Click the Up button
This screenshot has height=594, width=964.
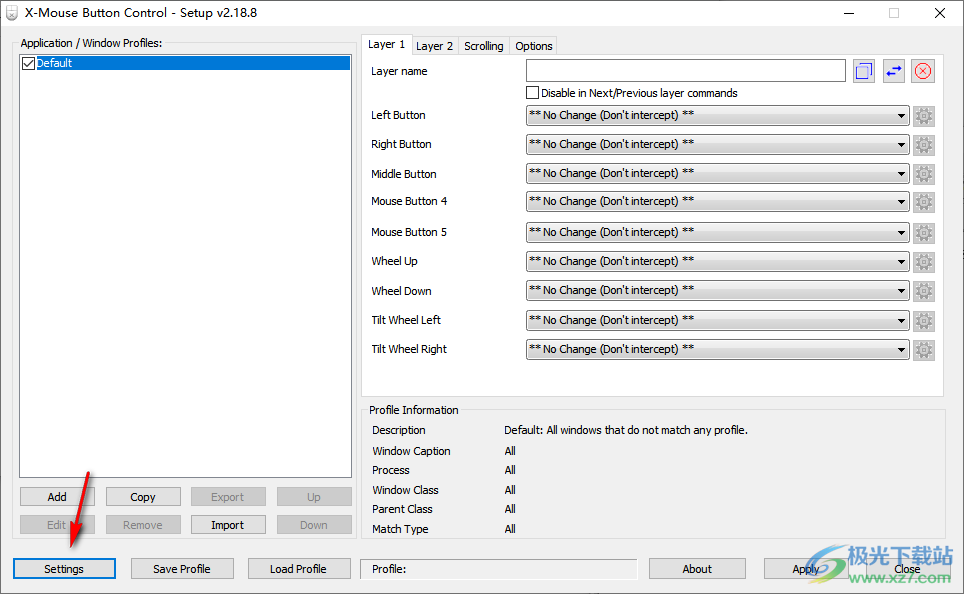314,497
